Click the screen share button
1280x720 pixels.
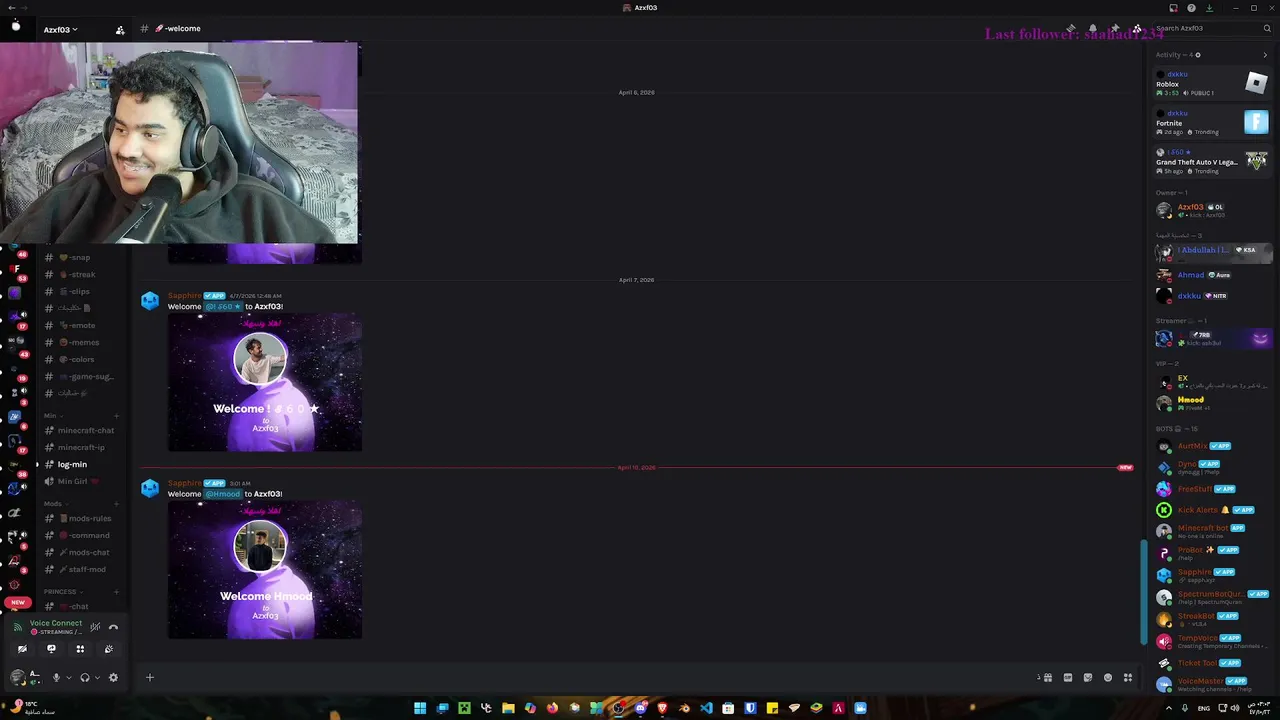[51, 649]
